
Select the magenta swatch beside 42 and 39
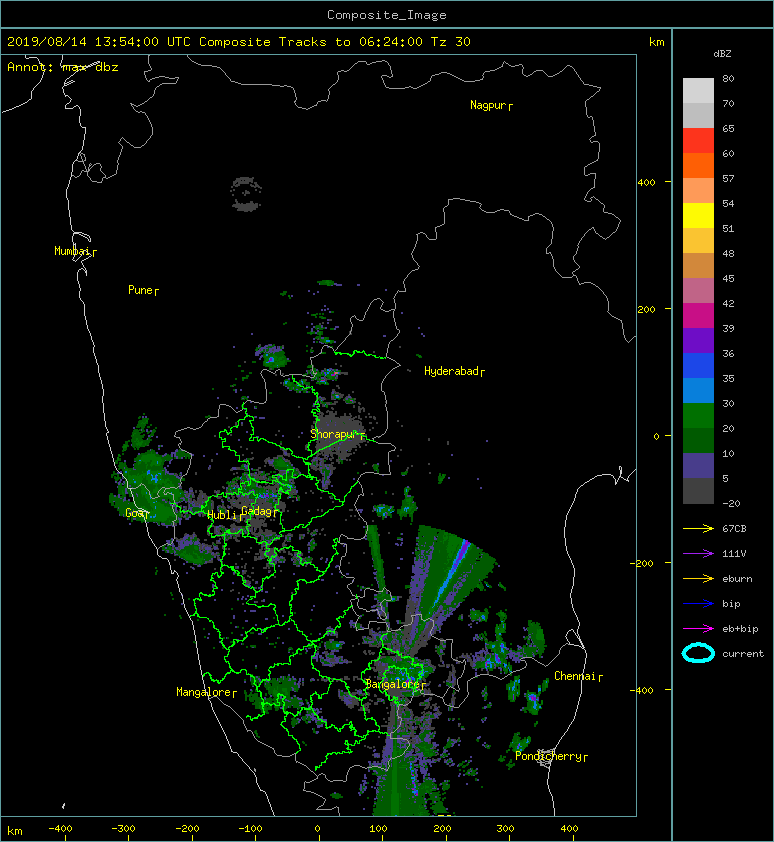(698, 316)
